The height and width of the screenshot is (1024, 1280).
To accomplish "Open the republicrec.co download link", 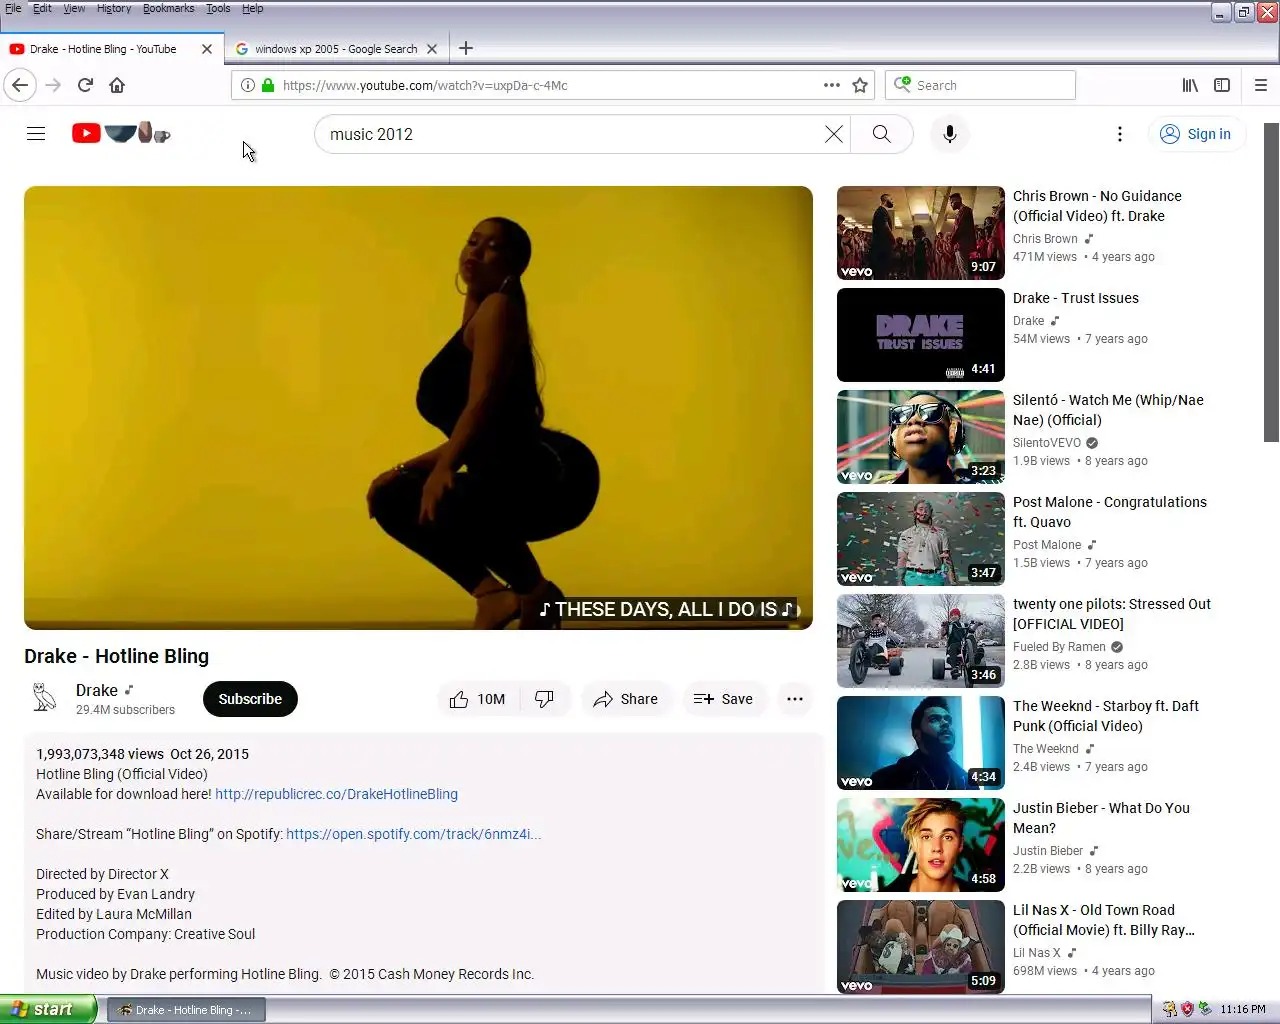I will point(336,794).
